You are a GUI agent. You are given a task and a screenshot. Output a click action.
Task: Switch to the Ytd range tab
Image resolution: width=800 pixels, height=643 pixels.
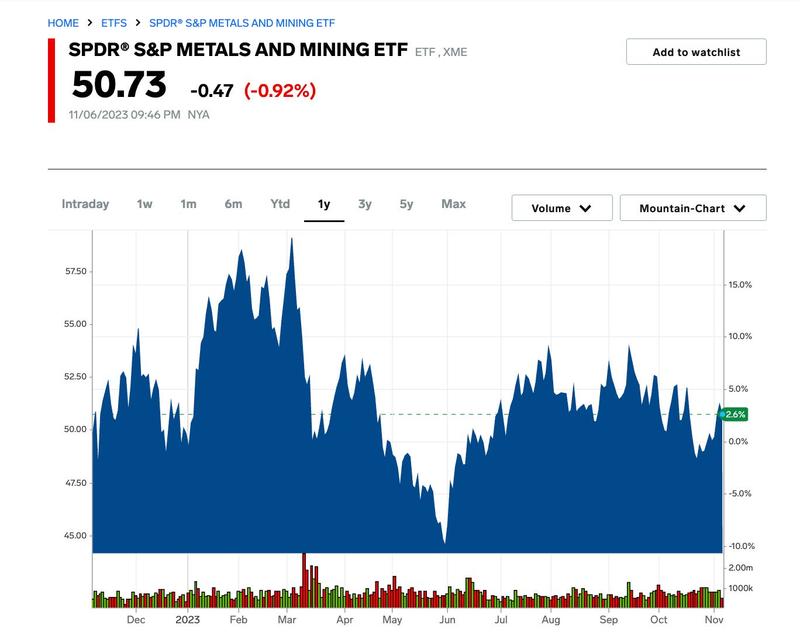point(280,204)
